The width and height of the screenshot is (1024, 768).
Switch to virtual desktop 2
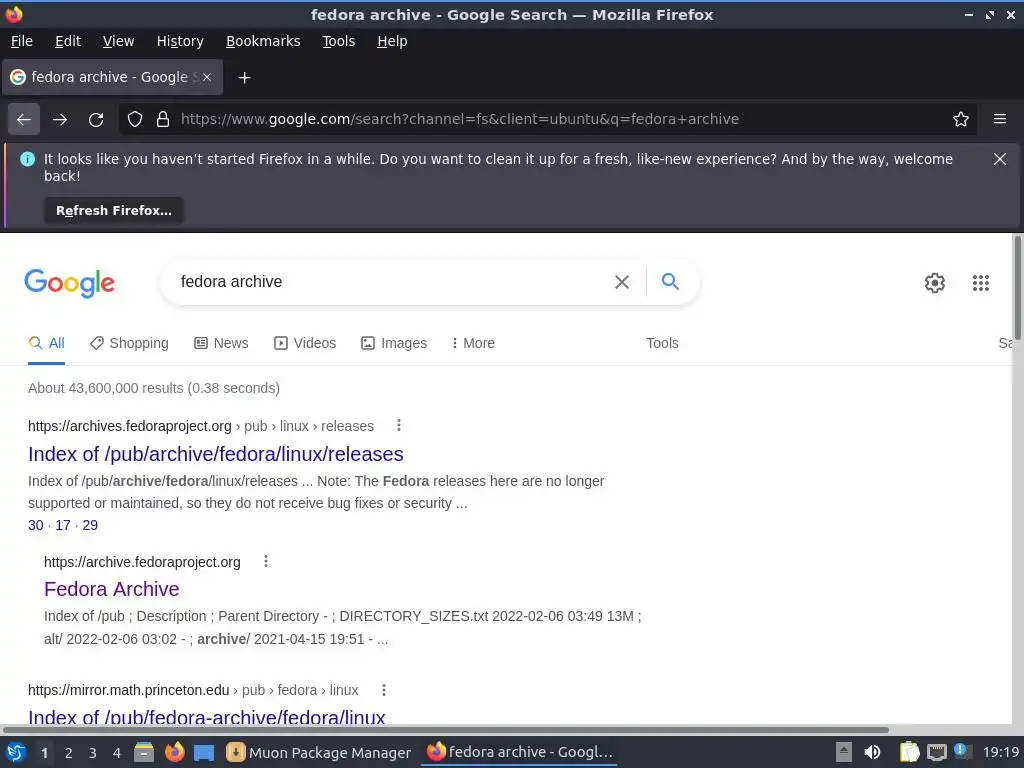click(69, 753)
